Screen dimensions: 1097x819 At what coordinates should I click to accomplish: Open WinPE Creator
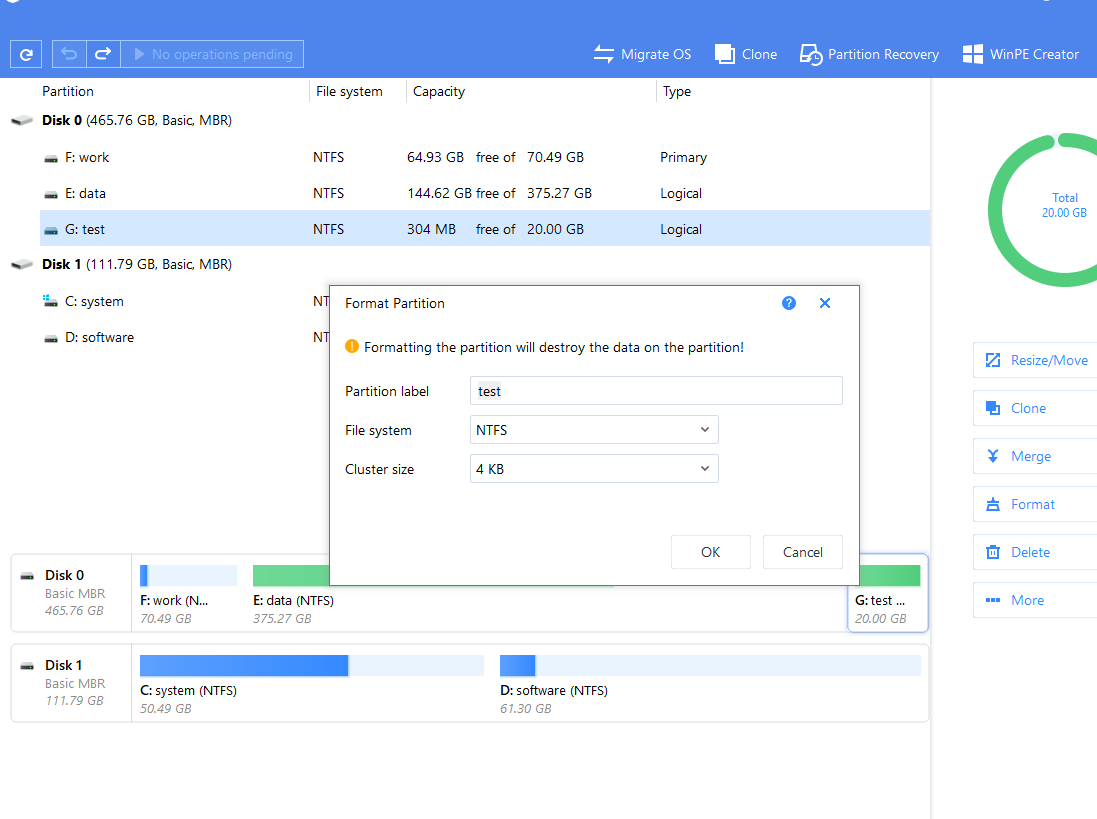coord(1021,54)
